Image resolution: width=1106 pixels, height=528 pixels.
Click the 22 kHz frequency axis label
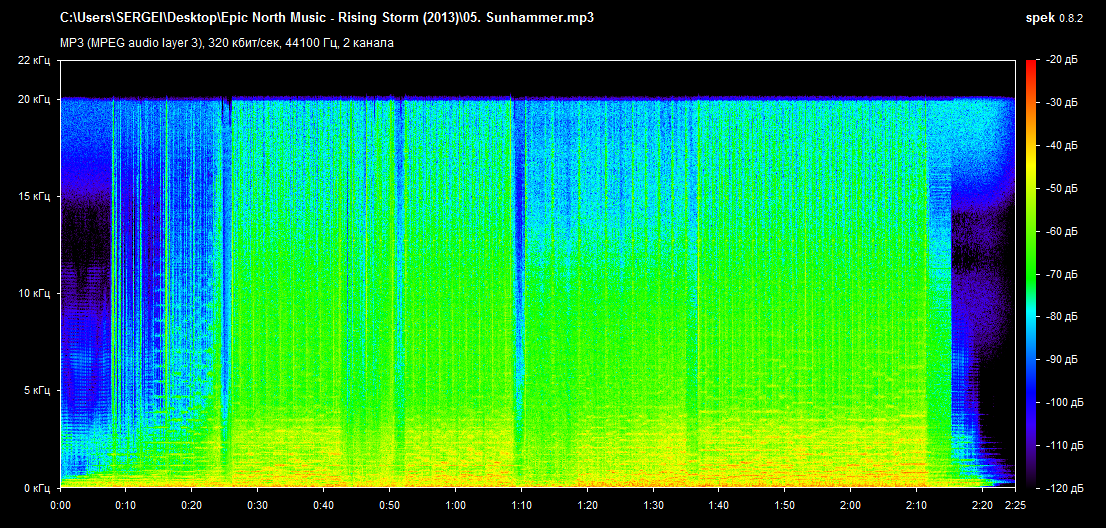pyautogui.click(x=35, y=61)
